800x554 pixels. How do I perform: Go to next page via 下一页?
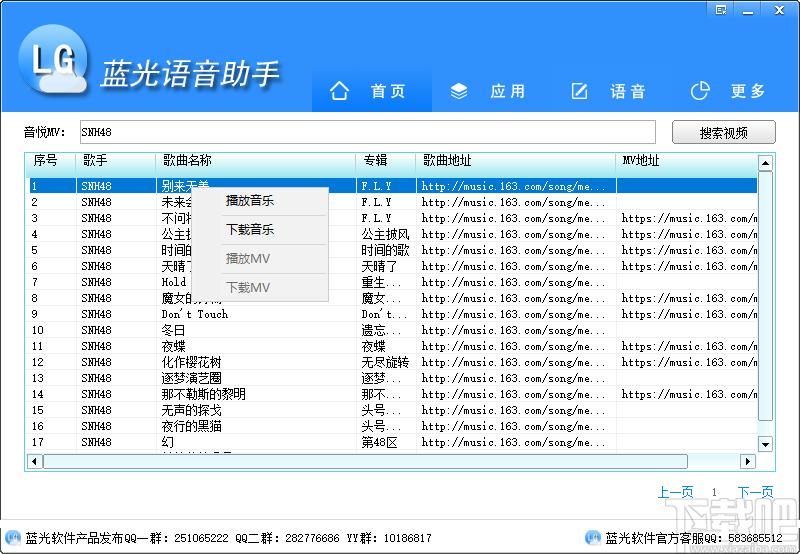(x=756, y=492)
